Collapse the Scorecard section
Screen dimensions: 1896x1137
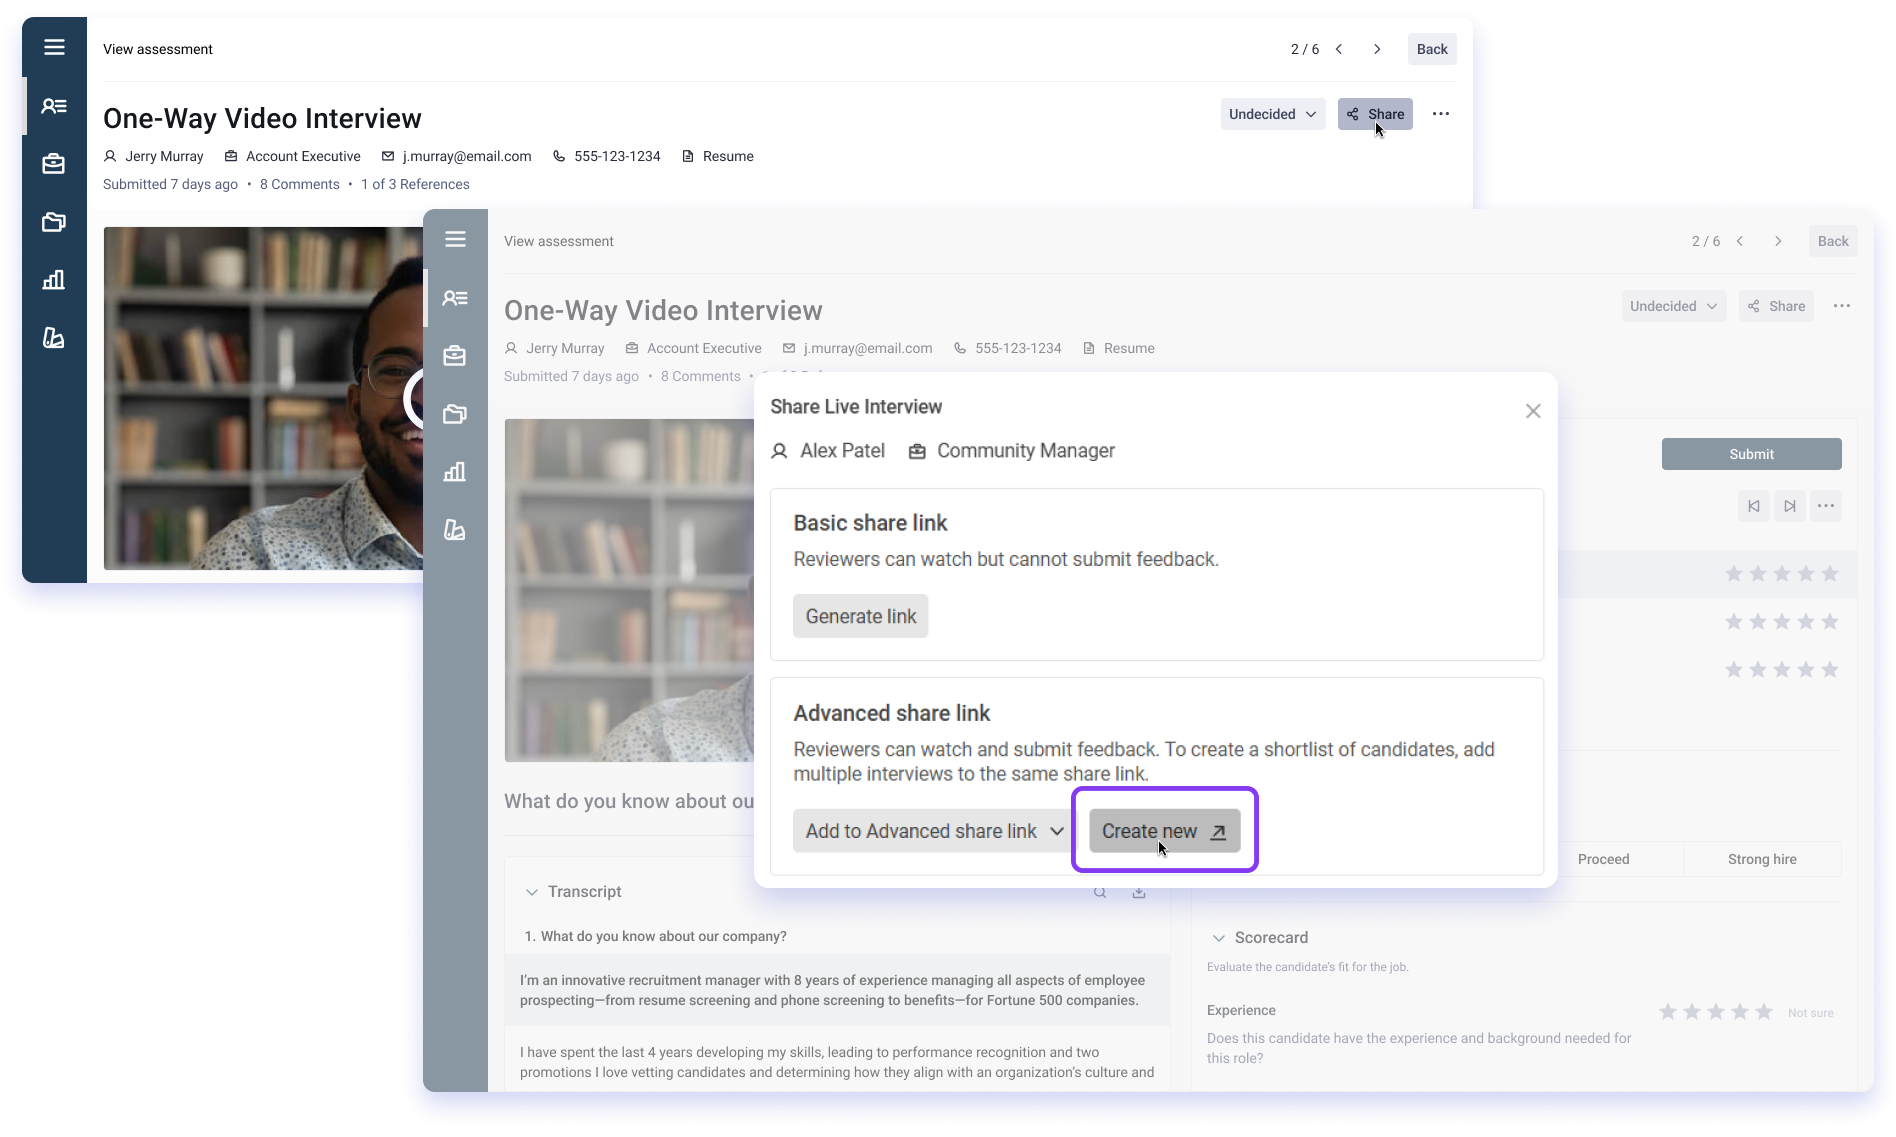(x=1219, y=938)
